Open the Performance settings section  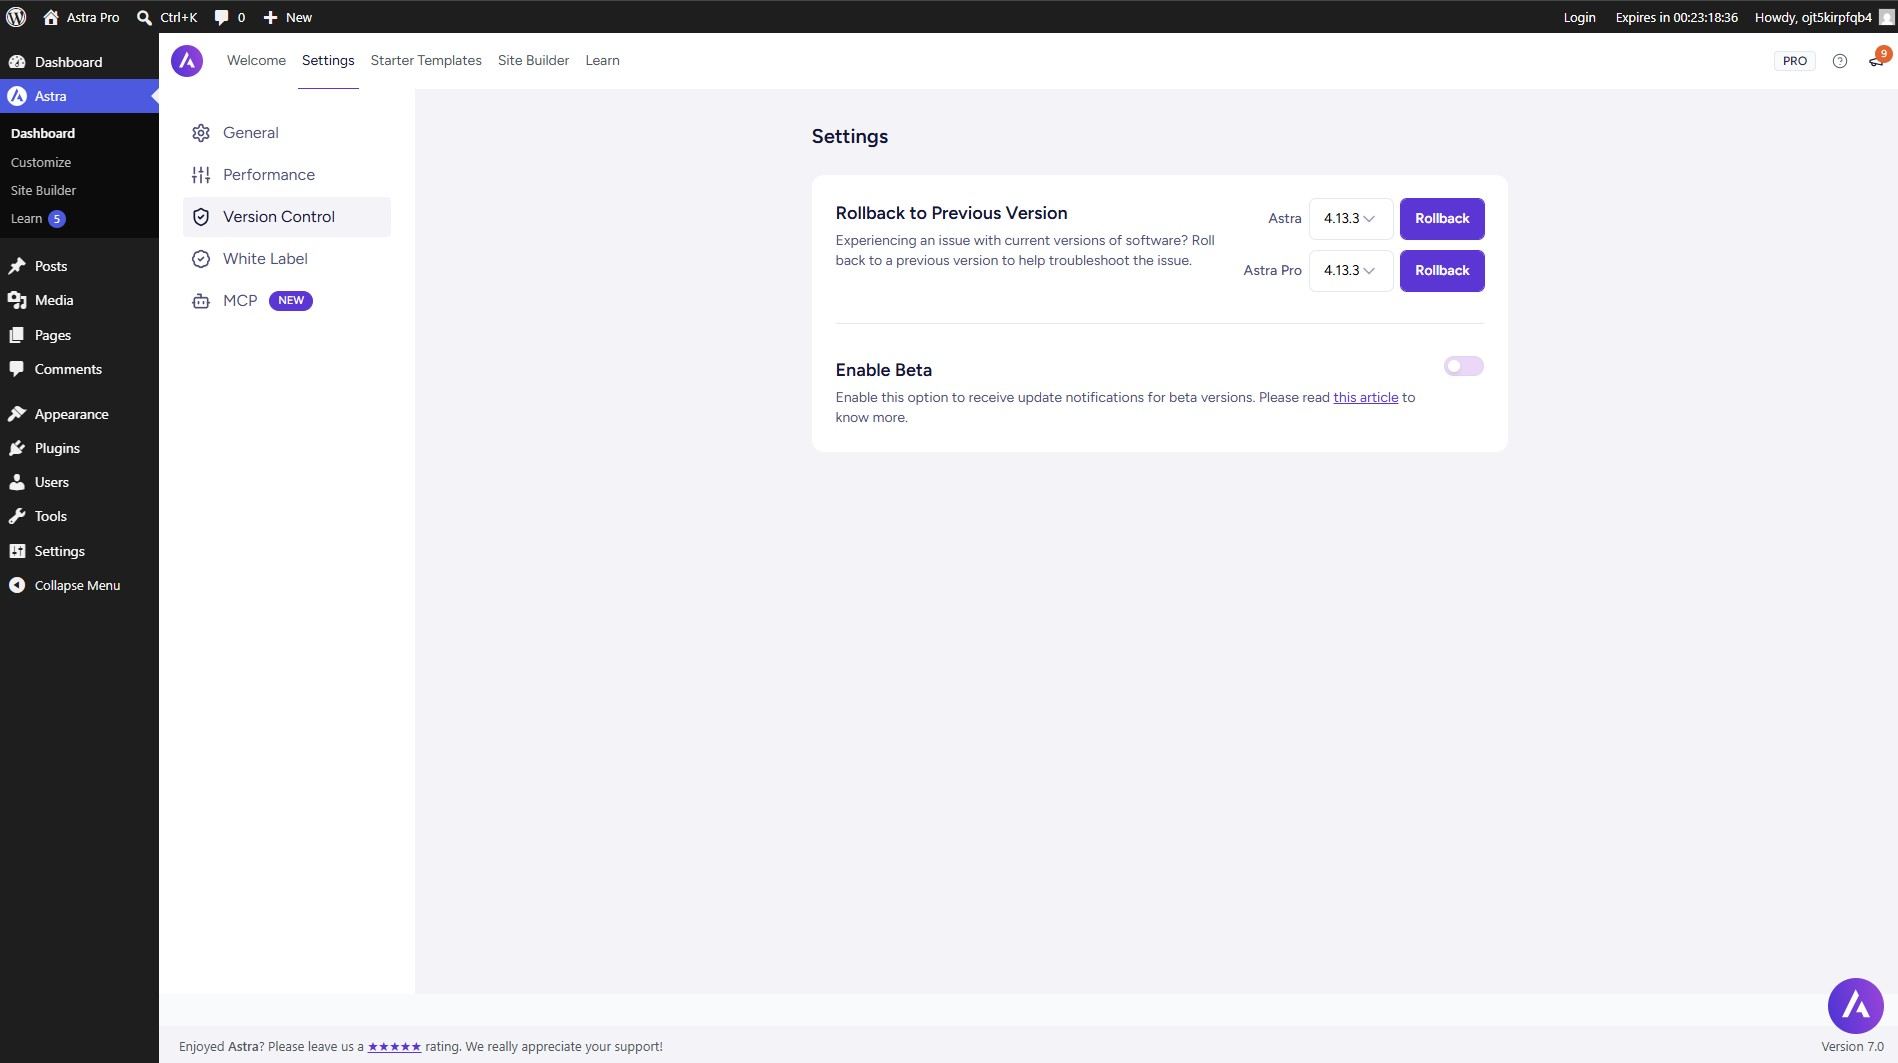[x=286, y=175]
